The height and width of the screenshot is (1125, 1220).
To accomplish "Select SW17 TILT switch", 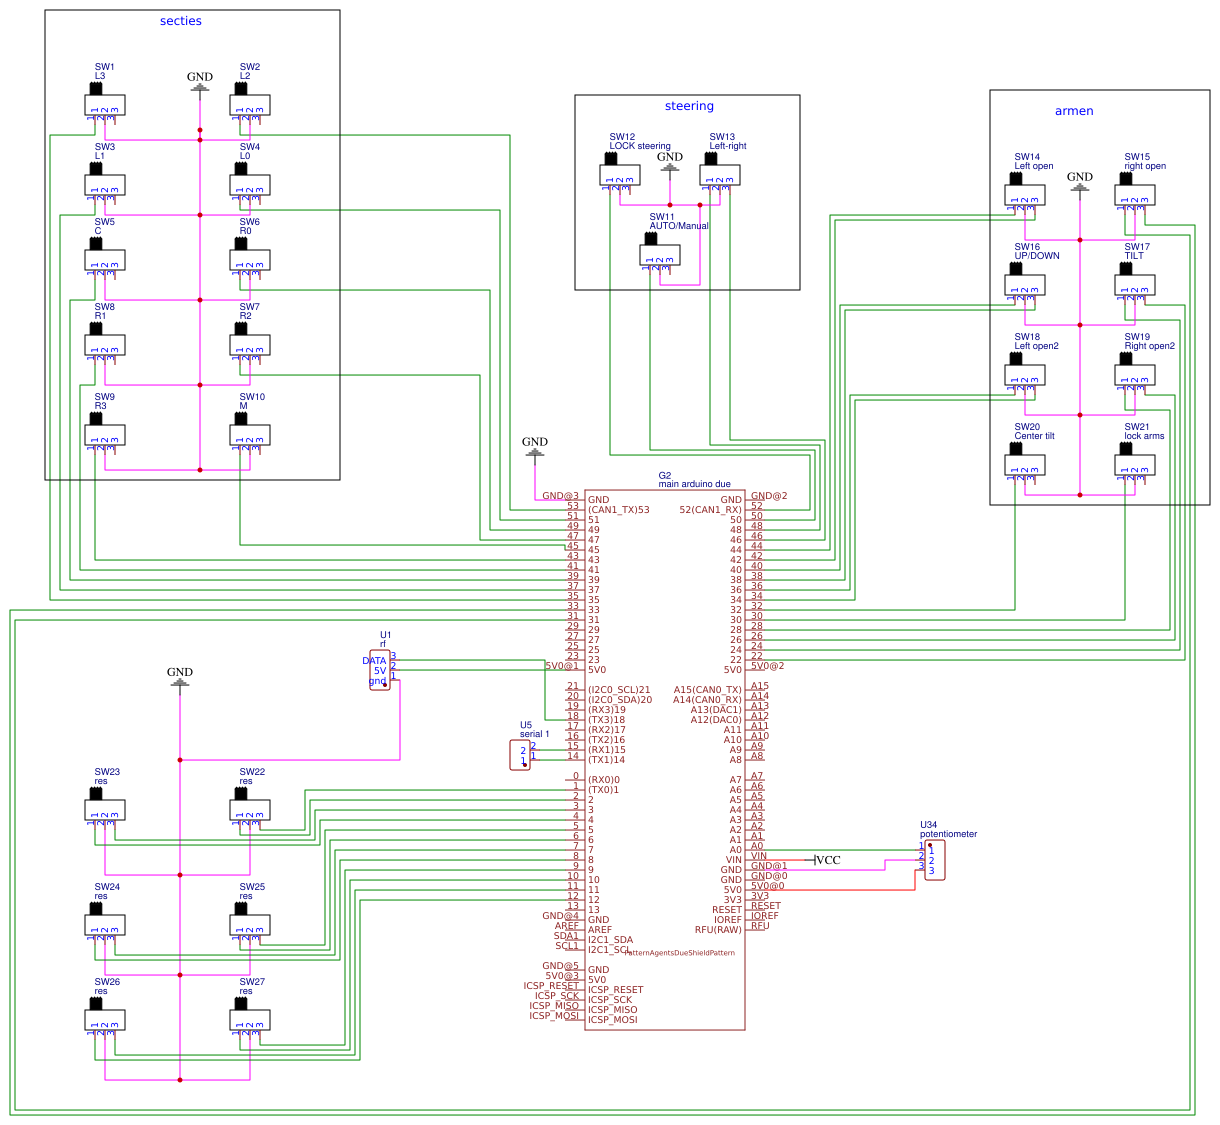I will [1135, 283].
